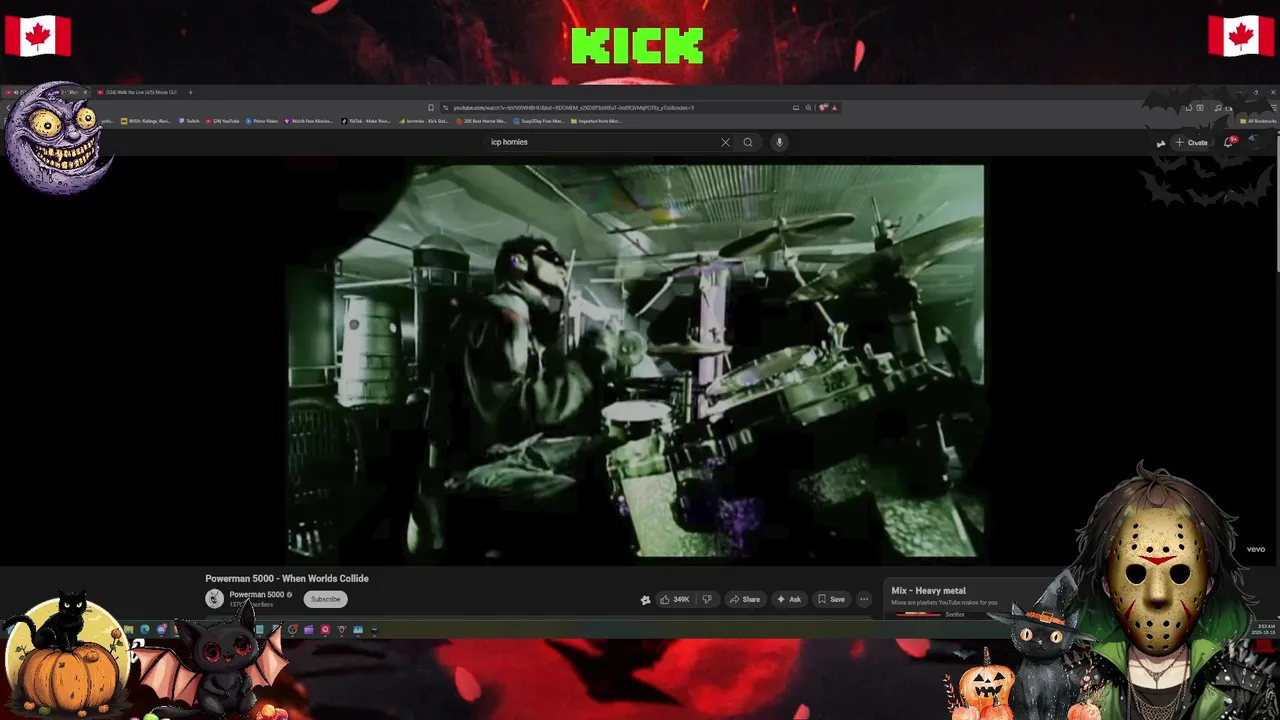Open the Watch Free Movies bookmark
The width and height of the screenshot is (1280, 720).
point(309,121)
